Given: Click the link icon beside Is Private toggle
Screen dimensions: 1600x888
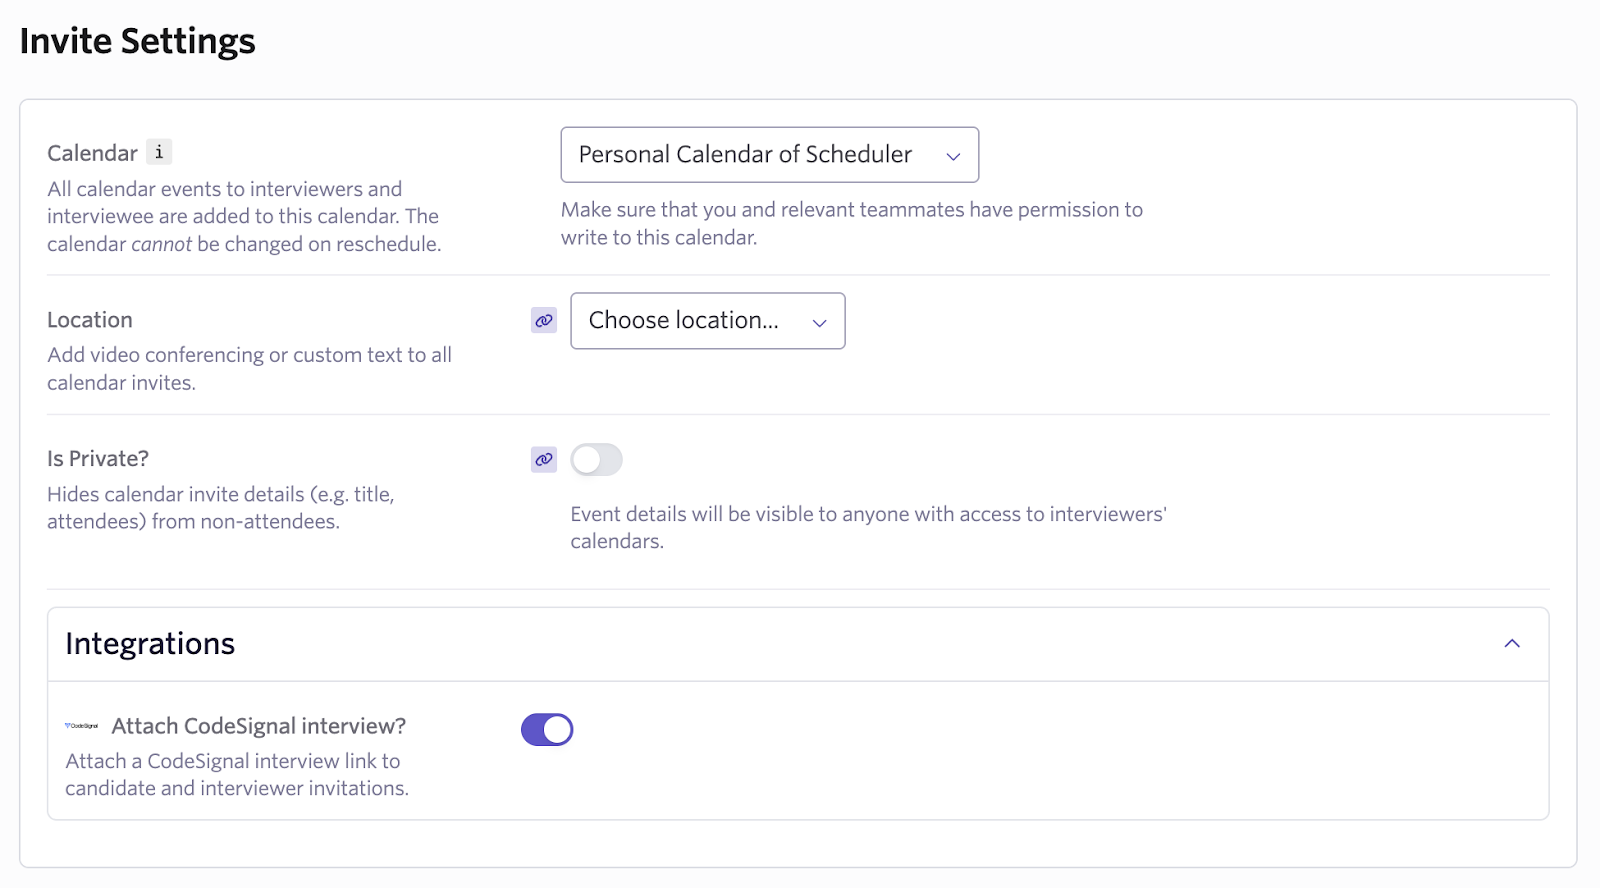Looking at the screenshot, I should pyautogui.click(x=544, y=460).
